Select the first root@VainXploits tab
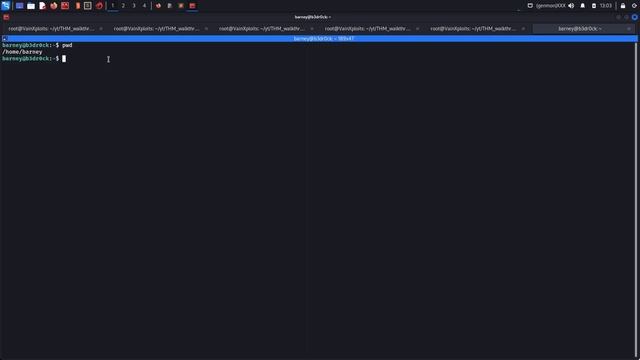This screenshot has width=640, height=360. pos(51,29)
